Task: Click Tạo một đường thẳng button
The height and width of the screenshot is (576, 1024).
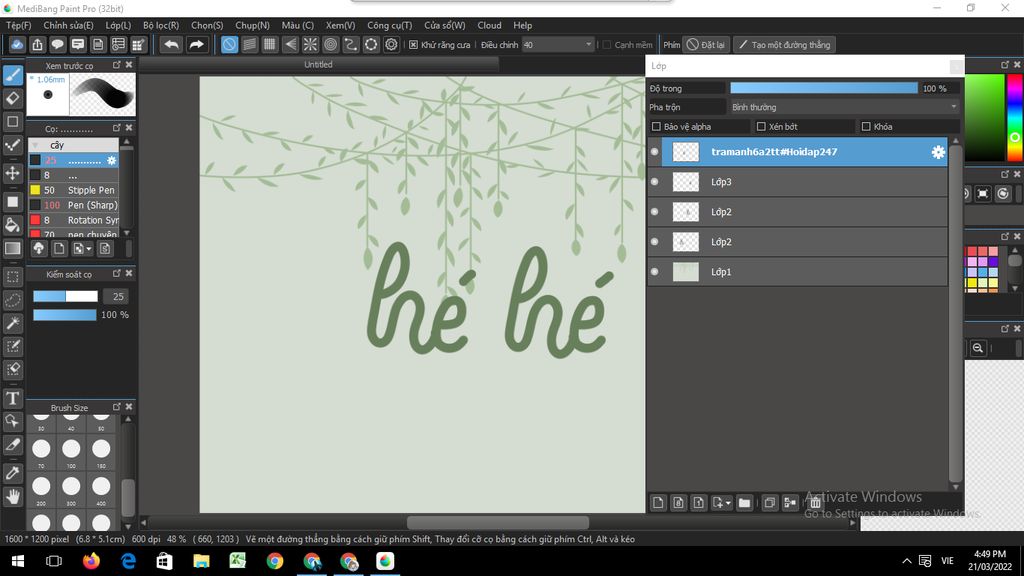Action: pyautogui.click(x=784, y=44)
